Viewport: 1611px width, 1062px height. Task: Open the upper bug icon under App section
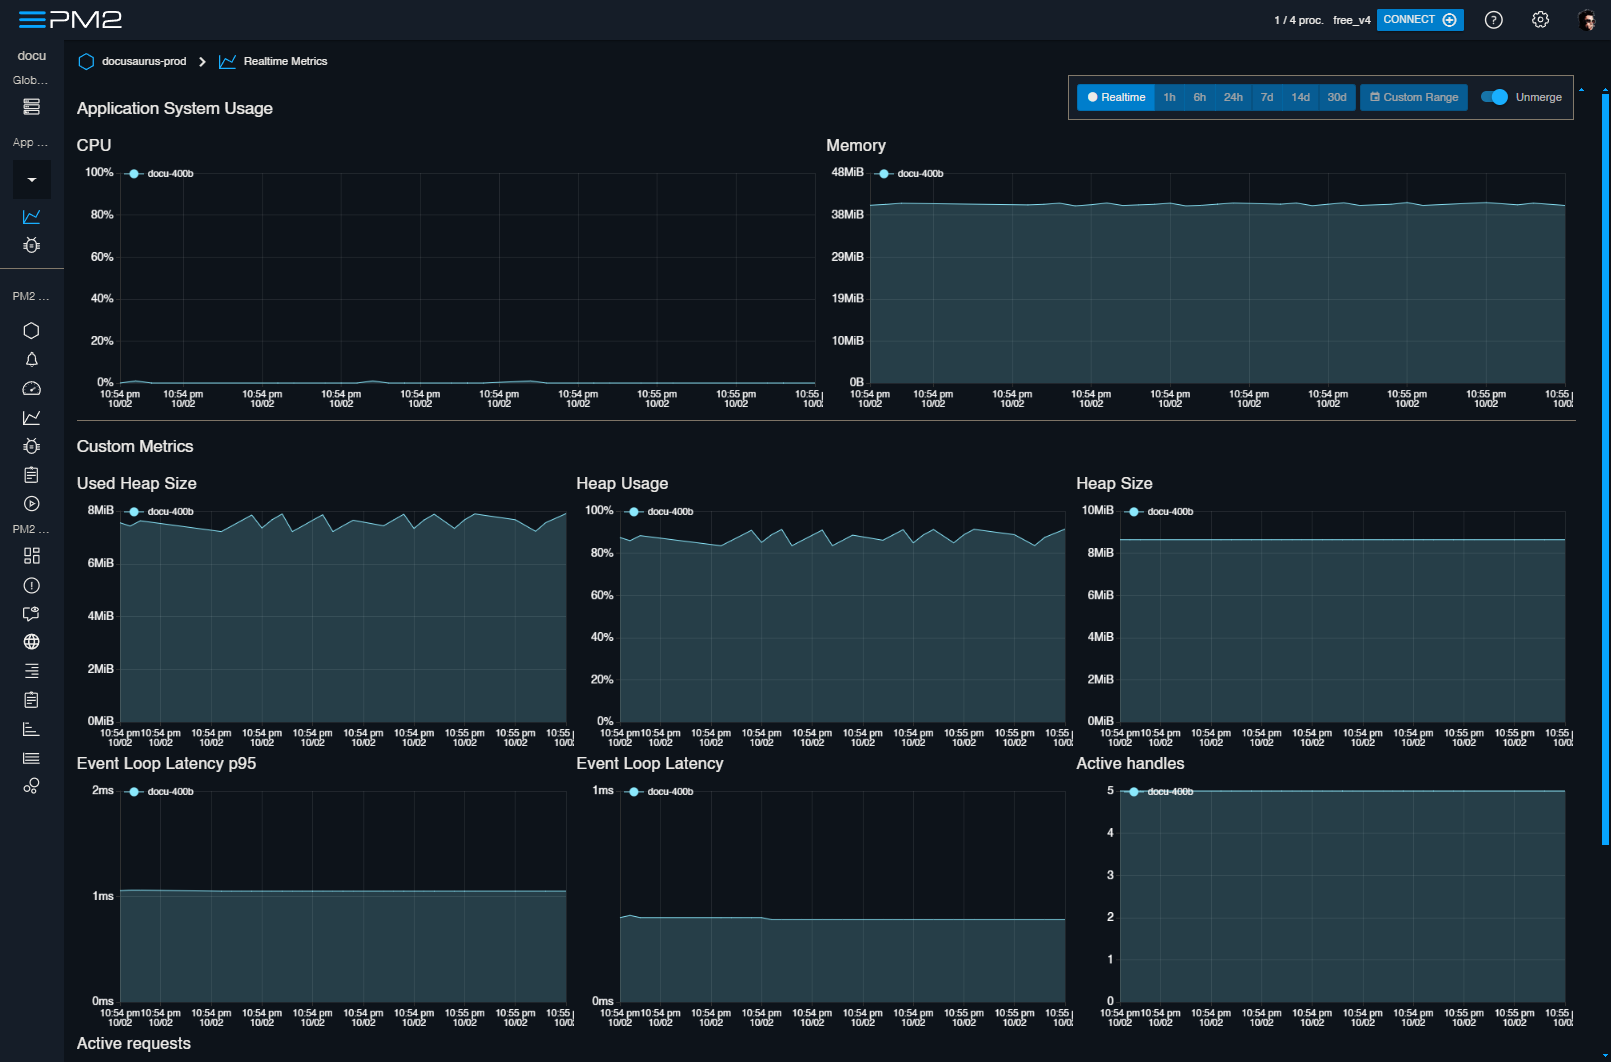[x=31, y=245]
